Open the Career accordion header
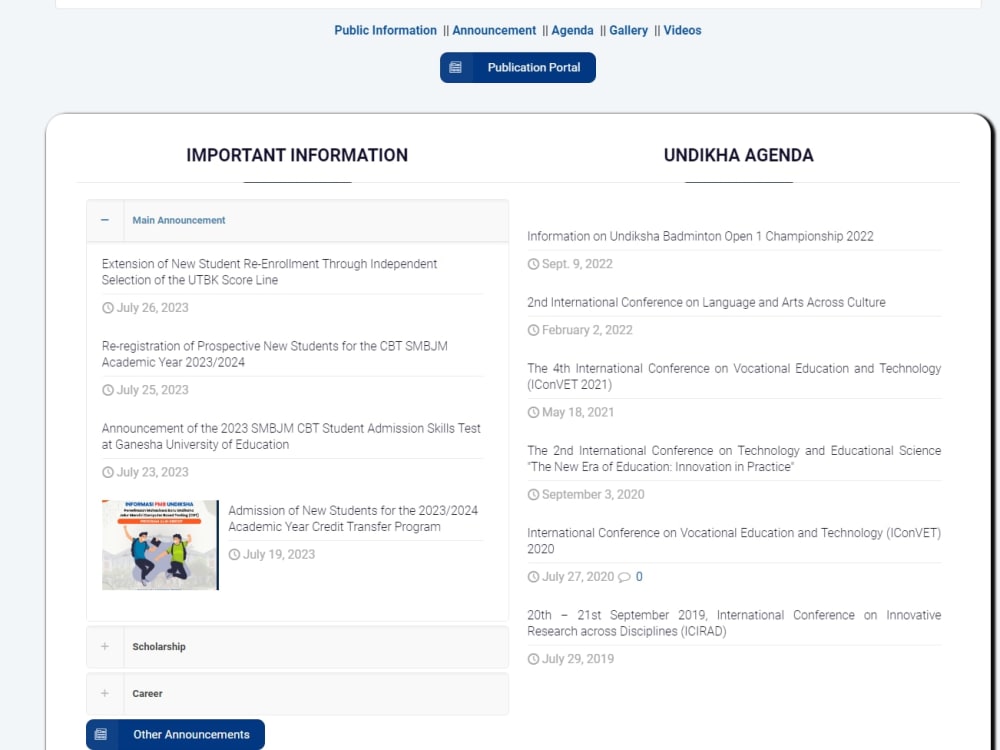Image resolution: width=1000 pixels, height=750 pixels. tap(297, 693)
